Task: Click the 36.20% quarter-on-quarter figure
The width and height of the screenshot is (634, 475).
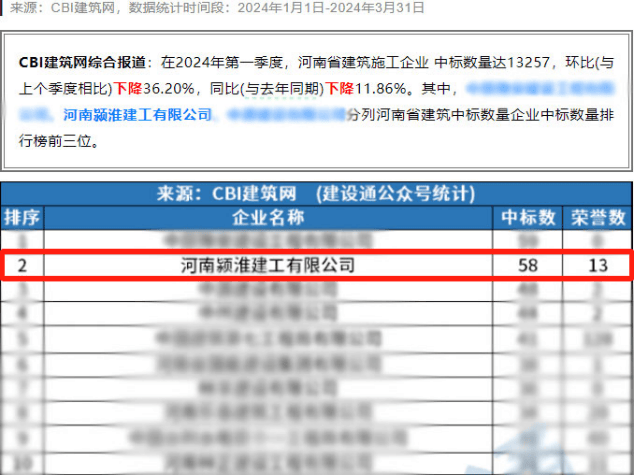Action: point(169,89)
